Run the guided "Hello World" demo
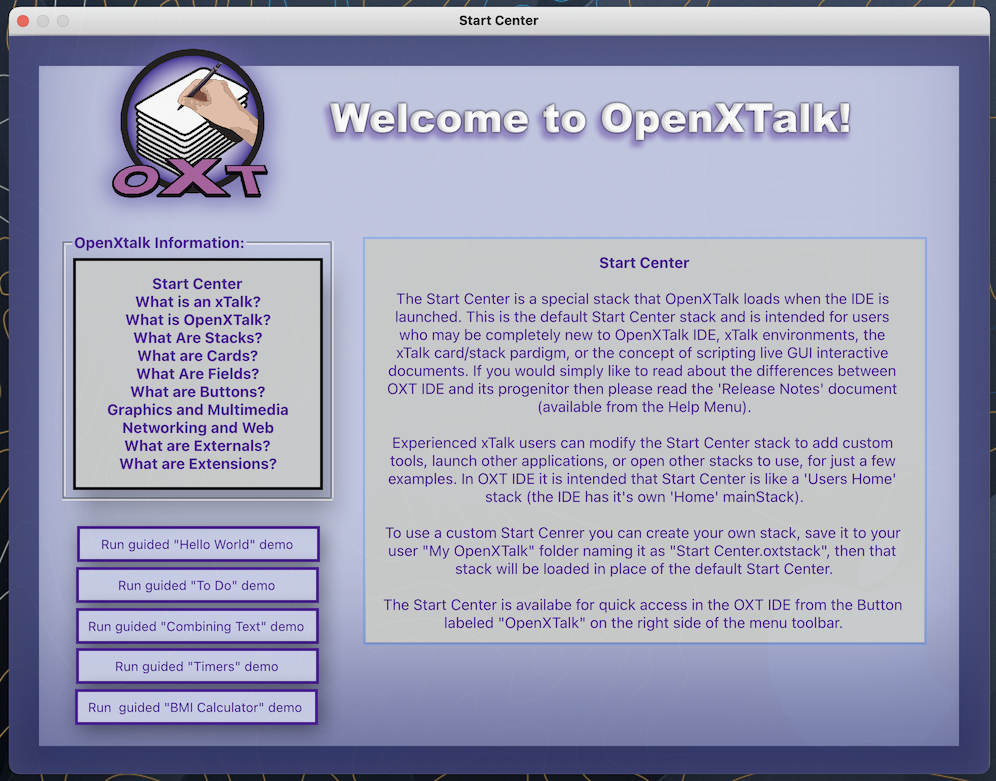The image size is (996, 781). click(198, 544)
